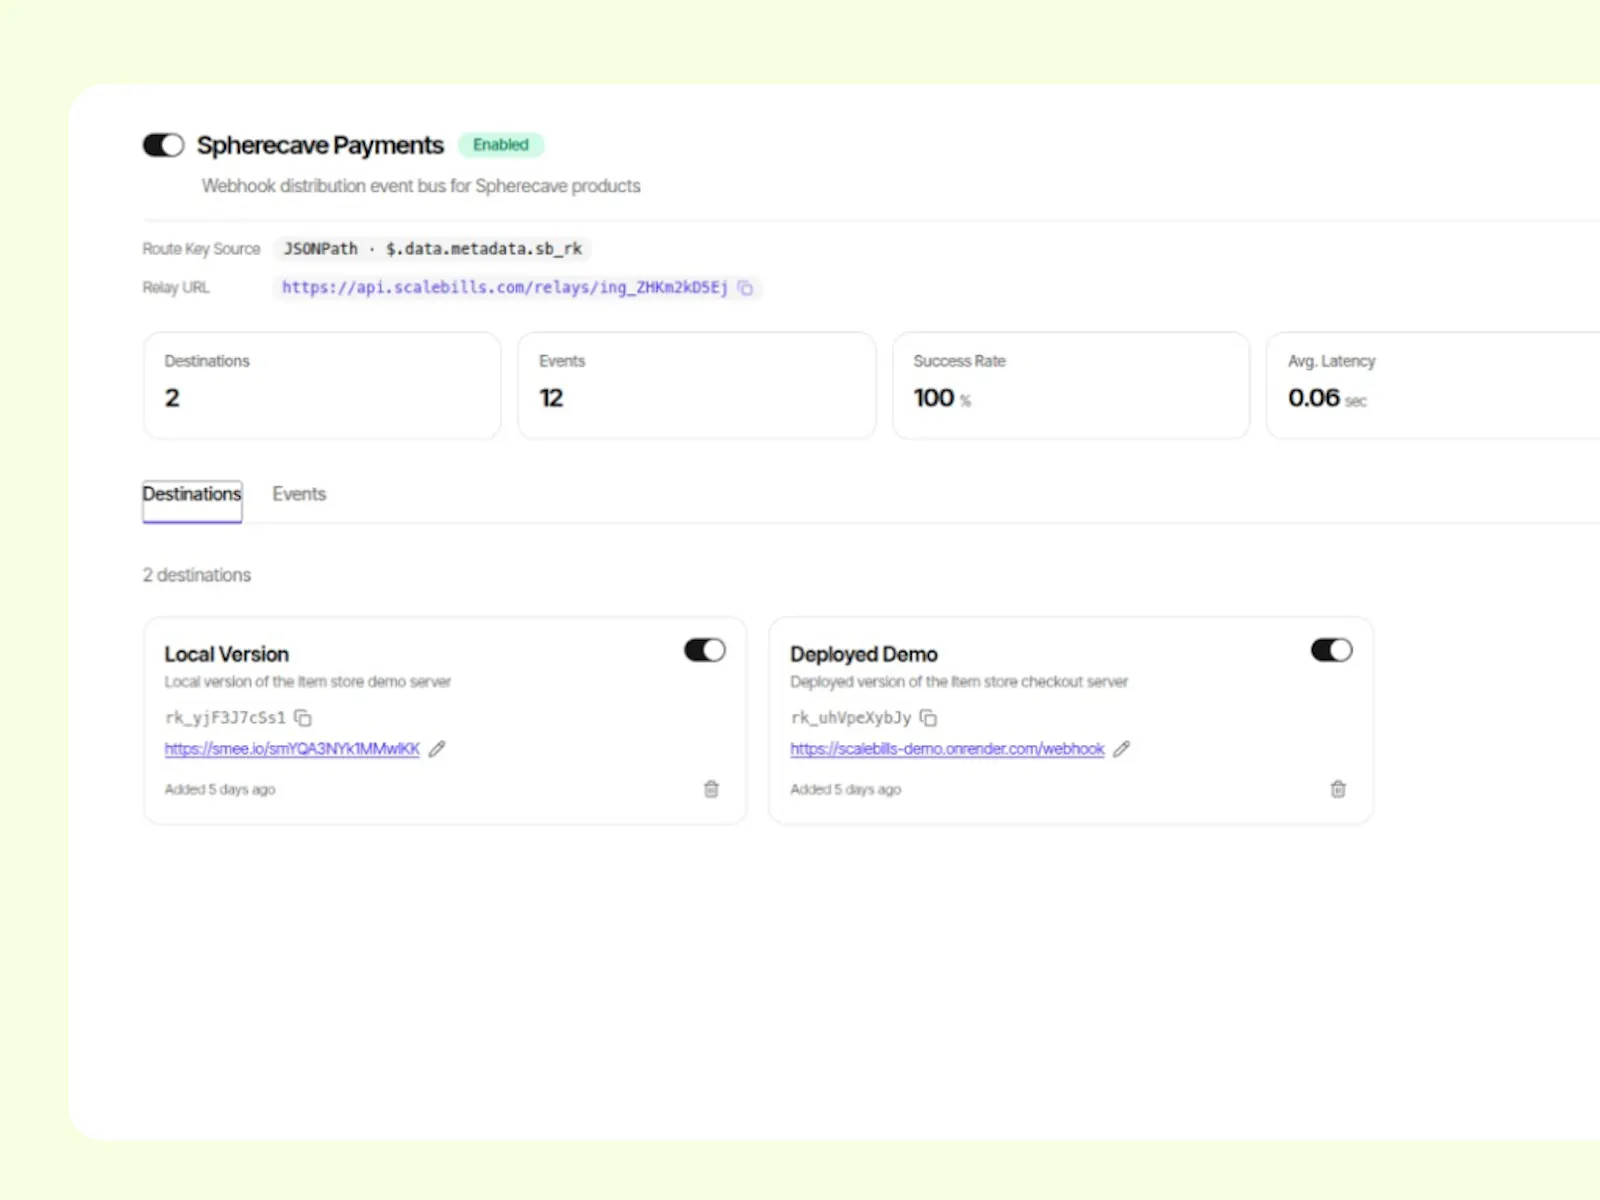1600x1200 pixels.
Task: Disable the Deployed Demo destination
Action: pyautogui.click(x=1331, y=650)
